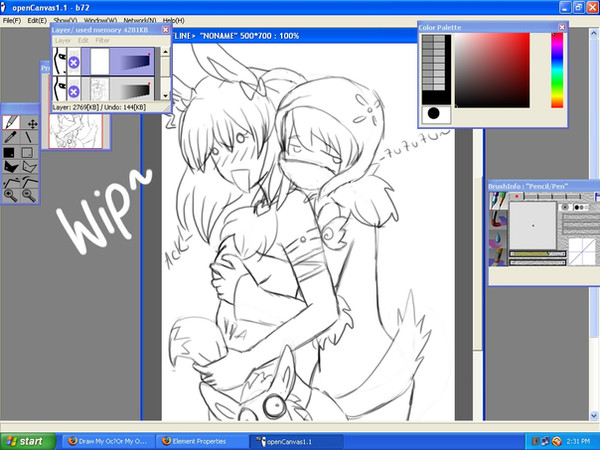Viewport: 600px width, 450px height.
Task: Open Filter menu in Layer panel
Action: click(102, 40)
